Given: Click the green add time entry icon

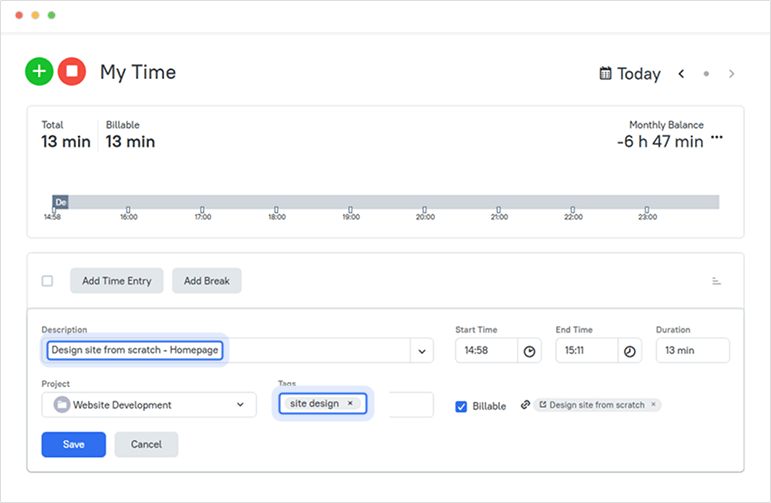Looking at the screenshot, I should [39, 71].
